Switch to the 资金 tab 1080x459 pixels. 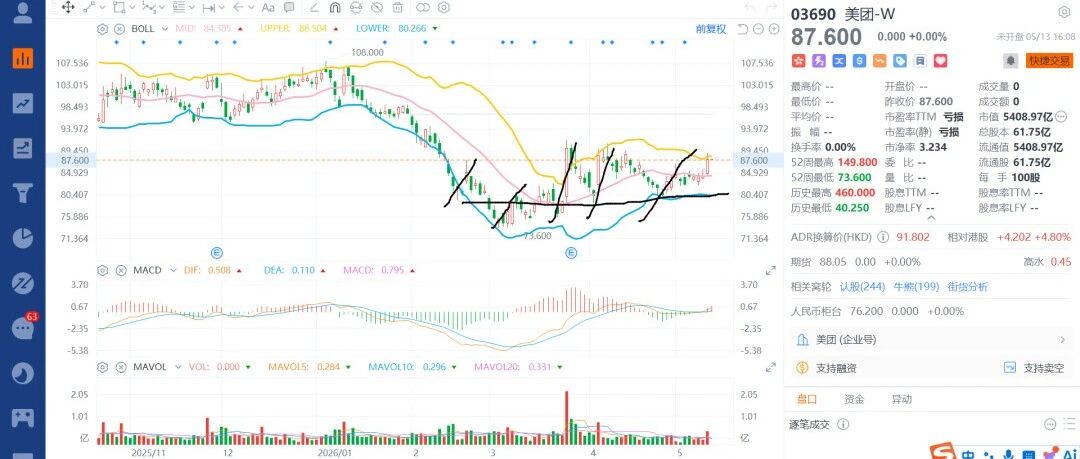click(x=854, y=399)
